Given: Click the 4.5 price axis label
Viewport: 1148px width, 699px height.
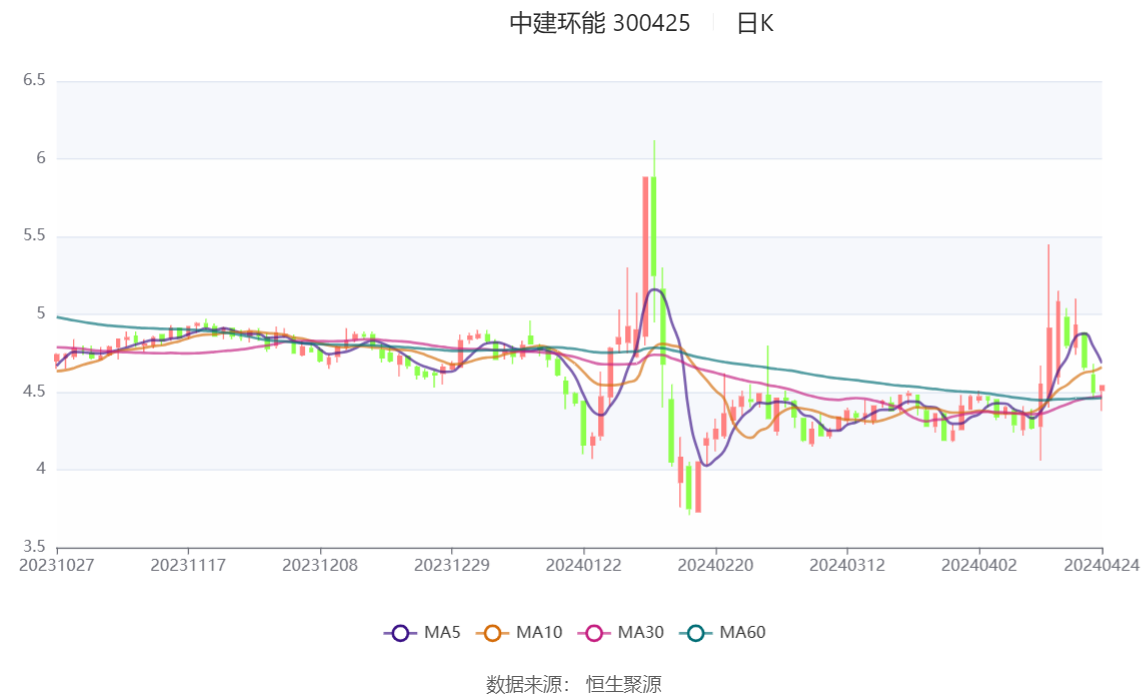Looking at the screenshot, I should tap(34, 392).
